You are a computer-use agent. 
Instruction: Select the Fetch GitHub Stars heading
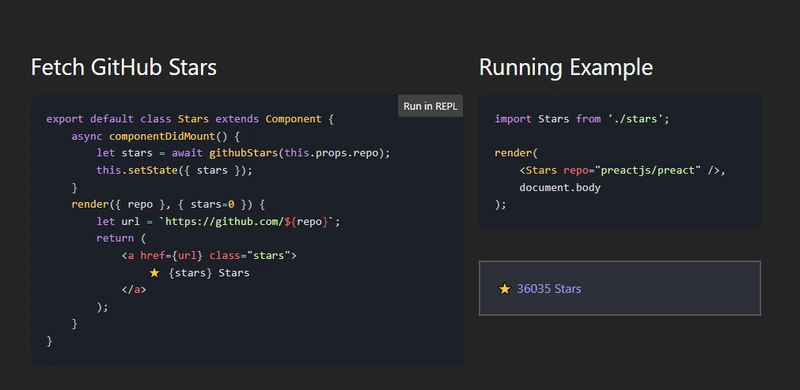[x=124, y=67]
